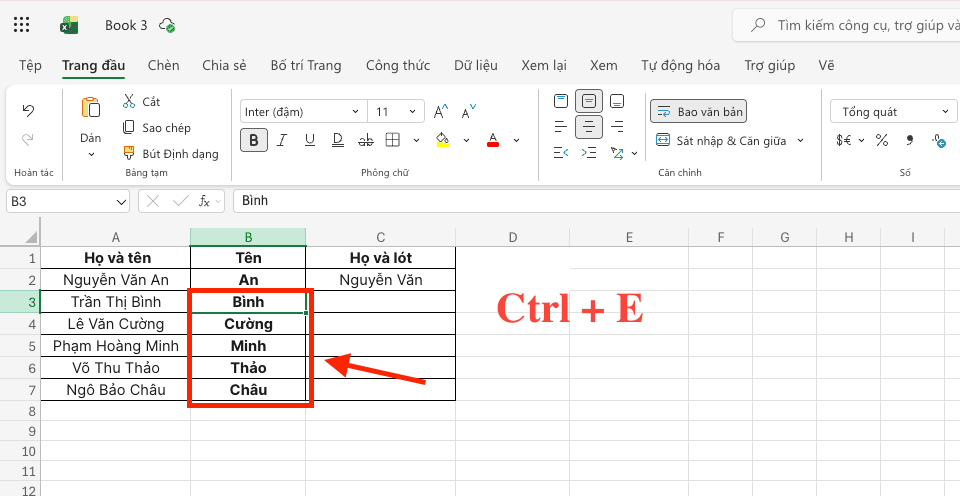960x496 pixels.
Task: Click the Select All corner triangle
Action: (31, 237)
